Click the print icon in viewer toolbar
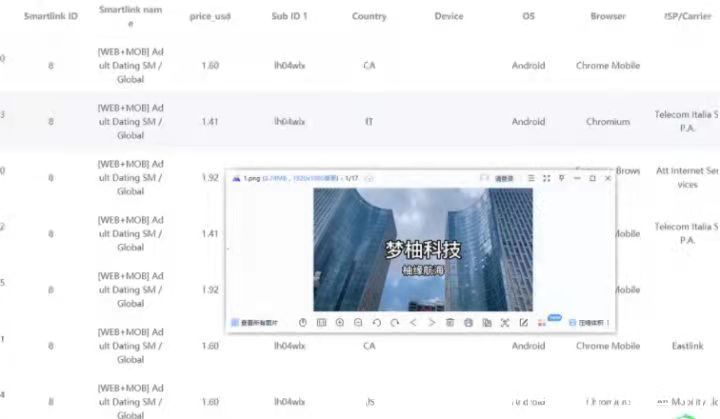Image resolution: width=720 pixels, height=419 pixels. tap(468, 323)
